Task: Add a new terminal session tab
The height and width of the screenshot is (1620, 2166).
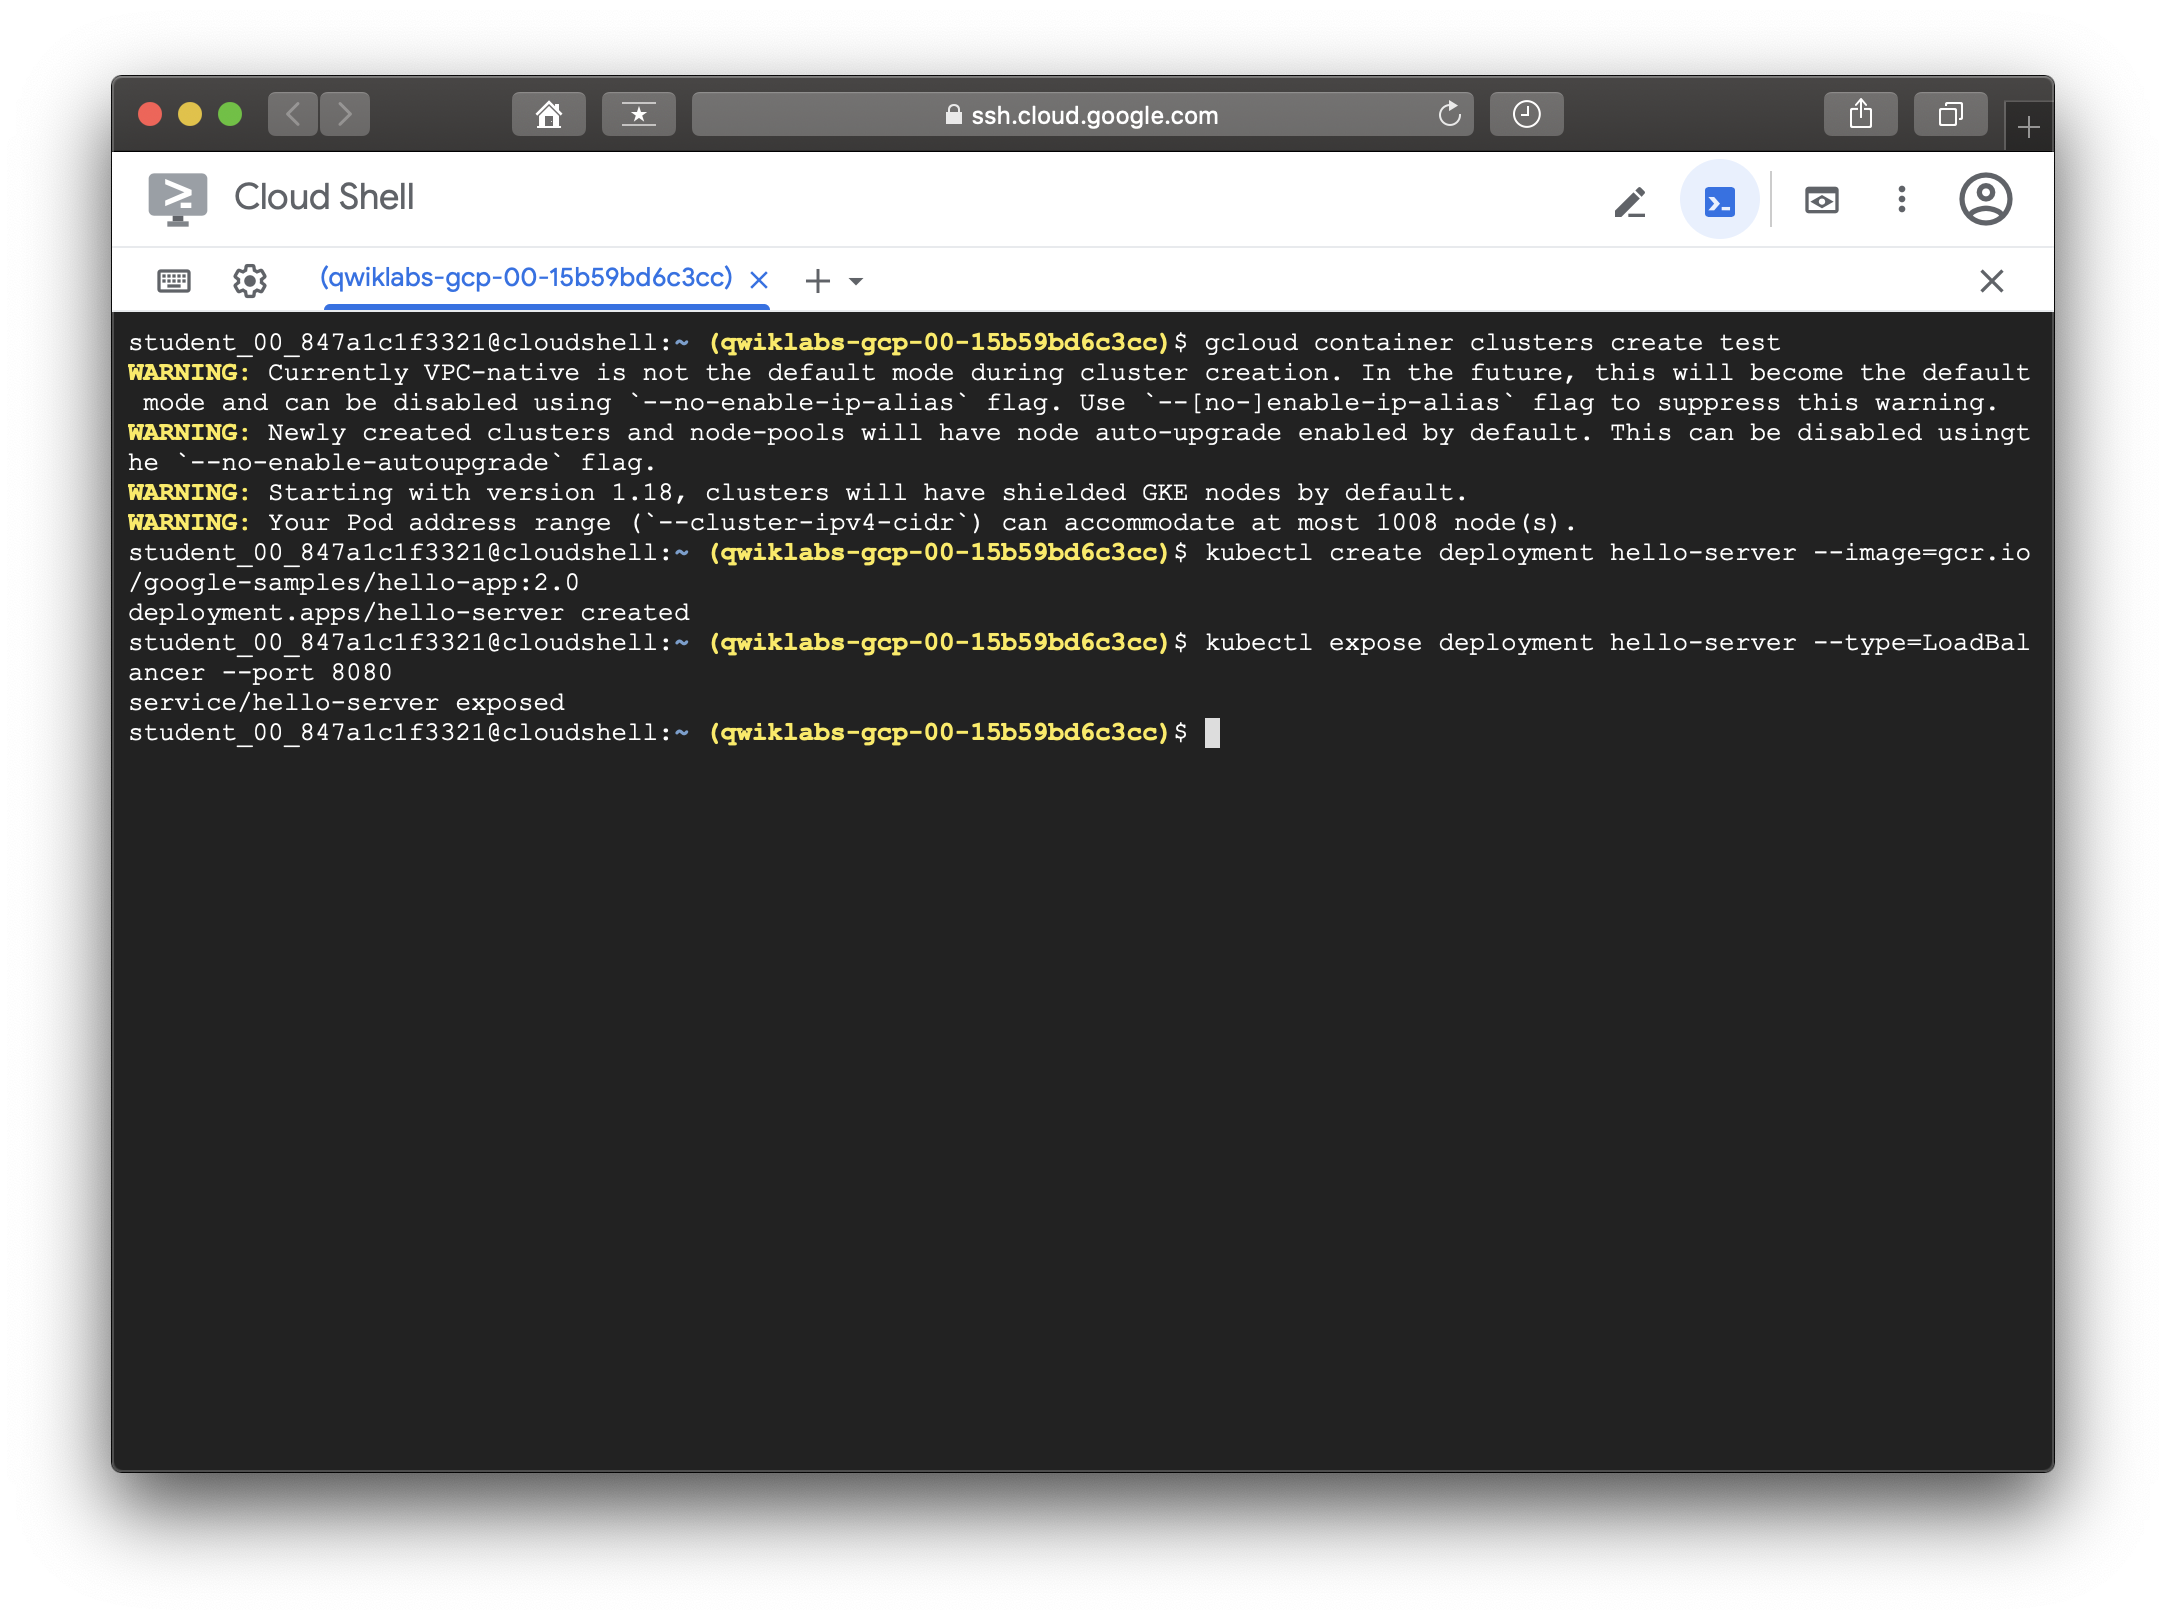Action: [x=817, y=281]
